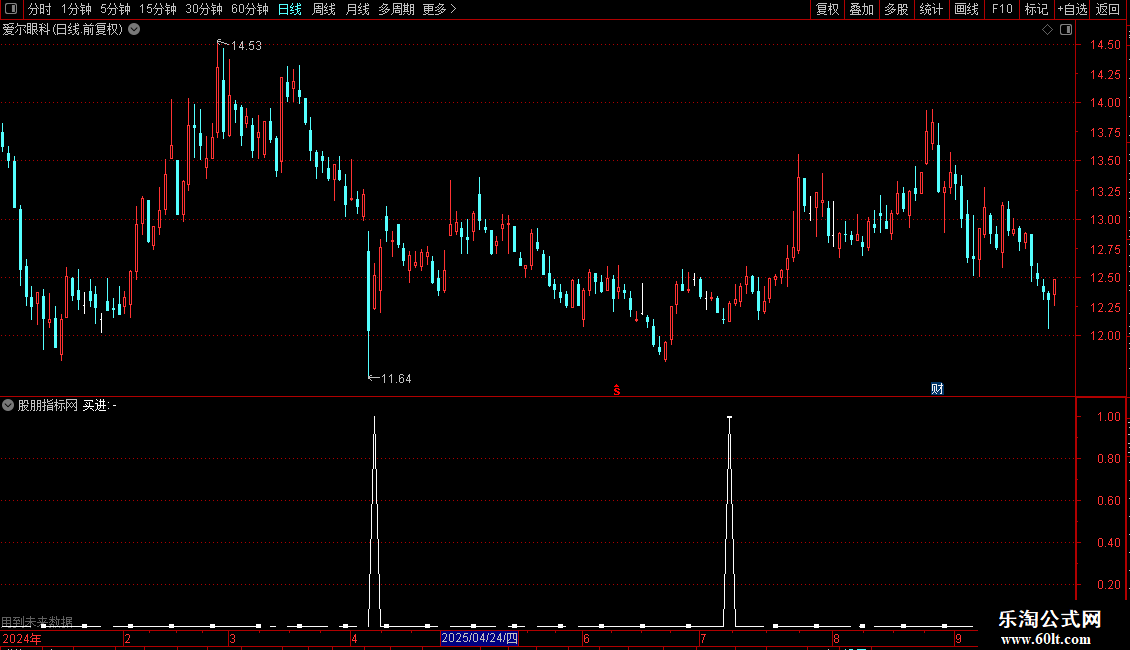Expand the 爱尔眼科 chart title dropdown
Screen dimensions: 1130x650
(x=134, y=30)
